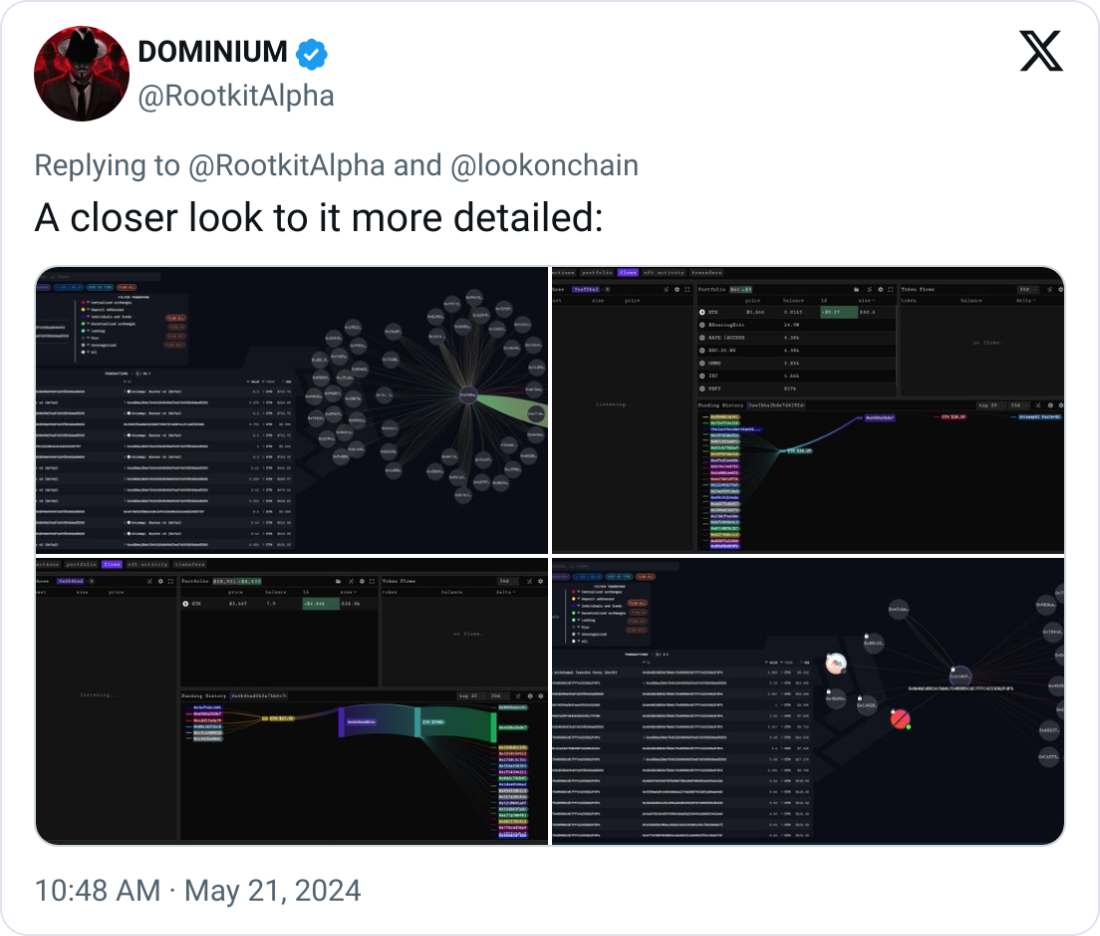1100x936 pixels.
Task: Click the green +$9.27 cell in top-right portfolio
Action: click(836, 312)
